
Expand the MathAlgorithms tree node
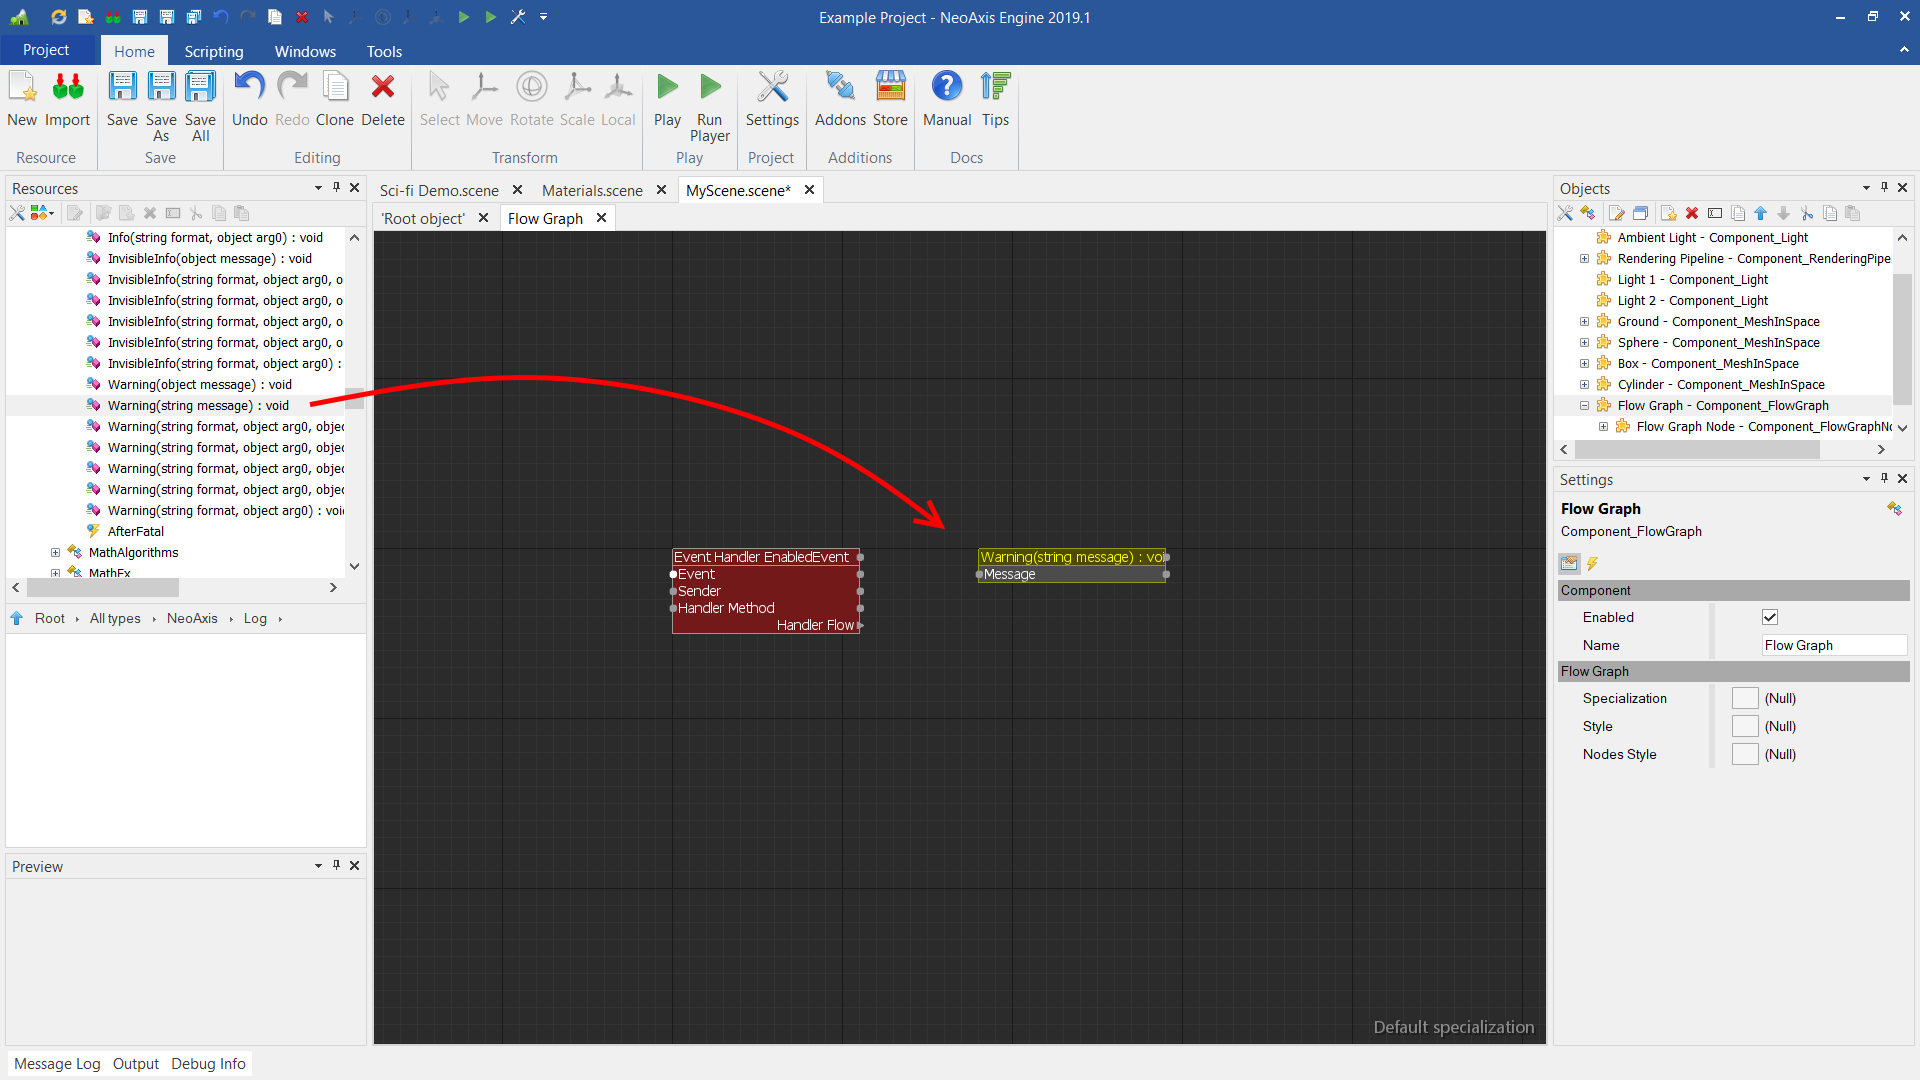click(56, 552)
